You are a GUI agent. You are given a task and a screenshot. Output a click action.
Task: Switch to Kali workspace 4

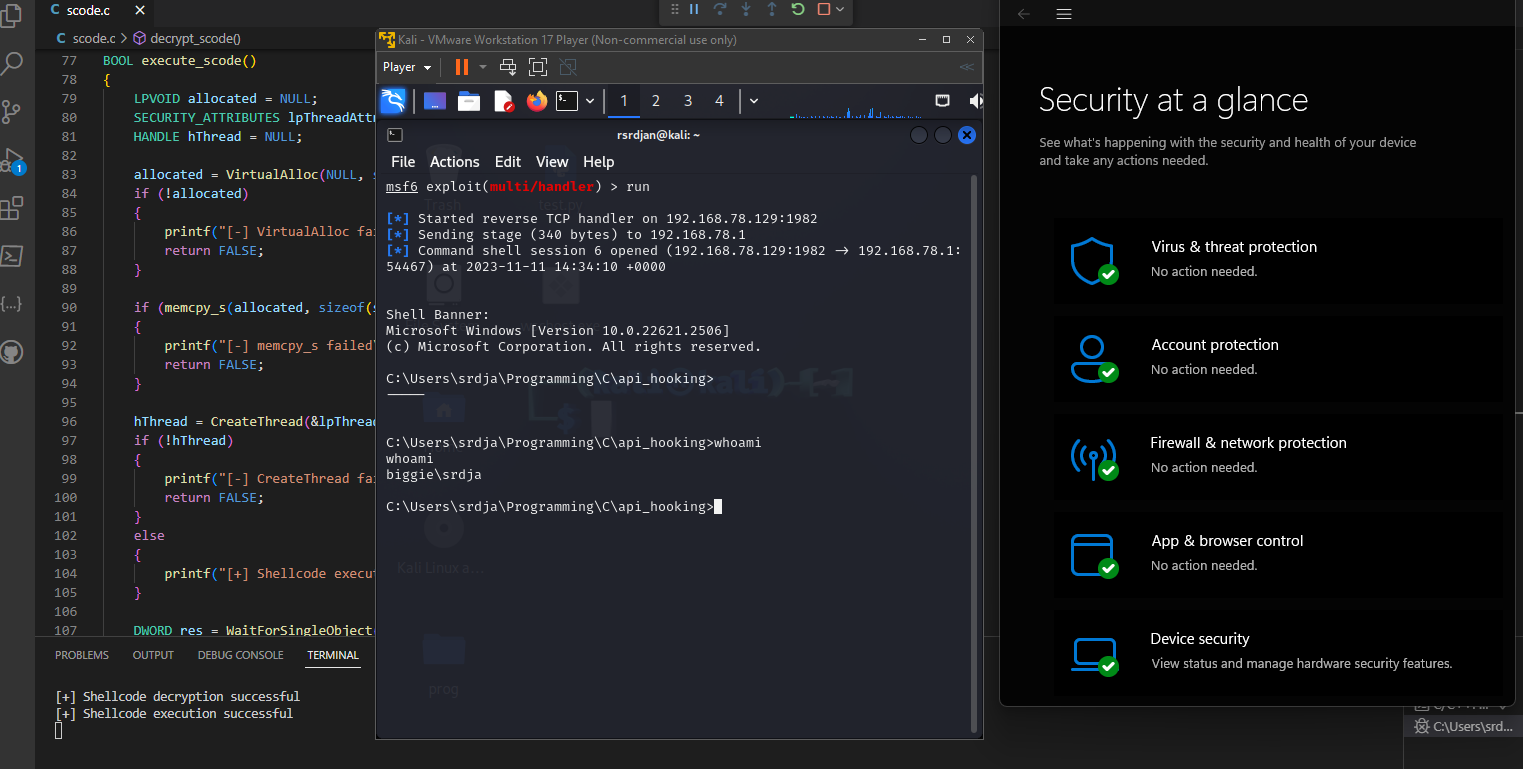pos(719,100)
